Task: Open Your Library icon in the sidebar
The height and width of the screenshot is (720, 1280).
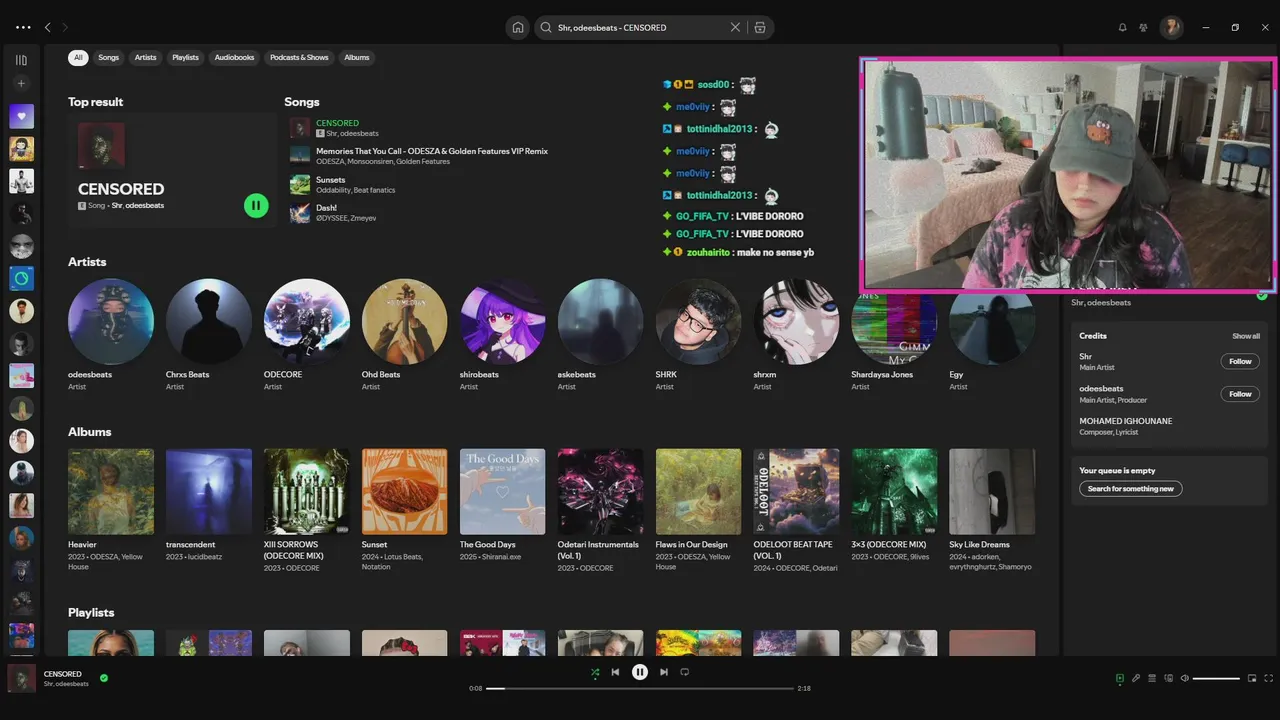Action: click(21, 60)
